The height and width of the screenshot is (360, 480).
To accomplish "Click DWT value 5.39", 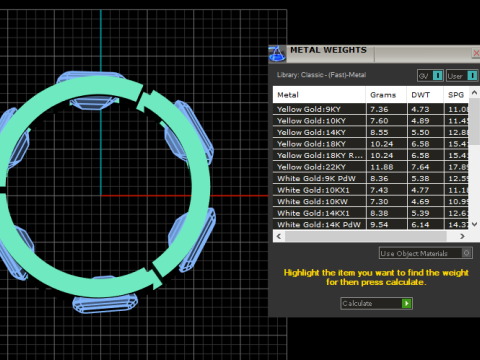I will click(x=420, y=213).
